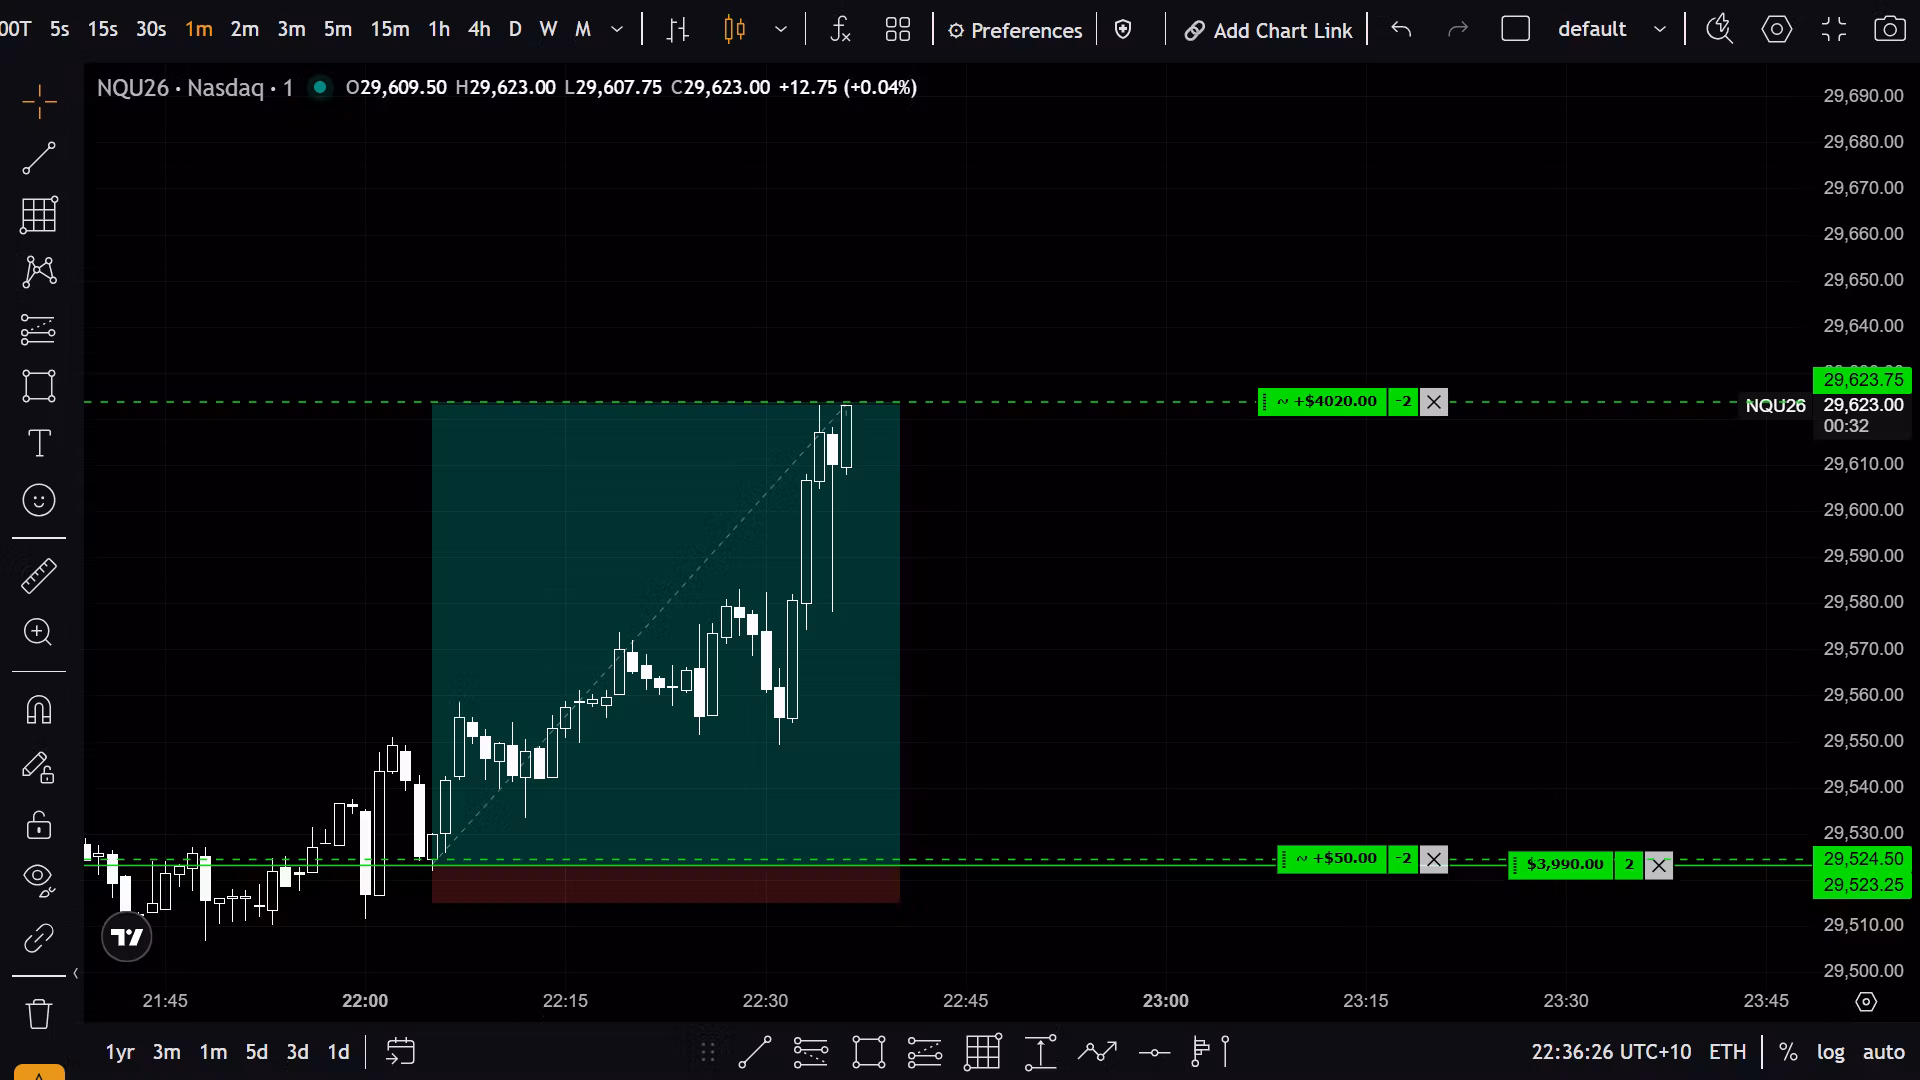Close the $3,990.00 position
The height and width of the screenshot is (1080, 1920).
(1659, 865)
